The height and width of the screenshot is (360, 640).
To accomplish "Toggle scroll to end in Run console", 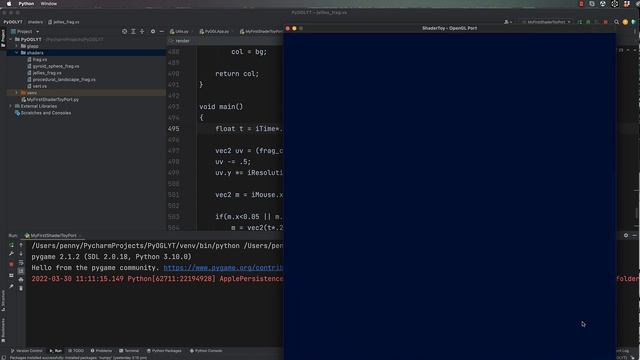I will 21,271.
